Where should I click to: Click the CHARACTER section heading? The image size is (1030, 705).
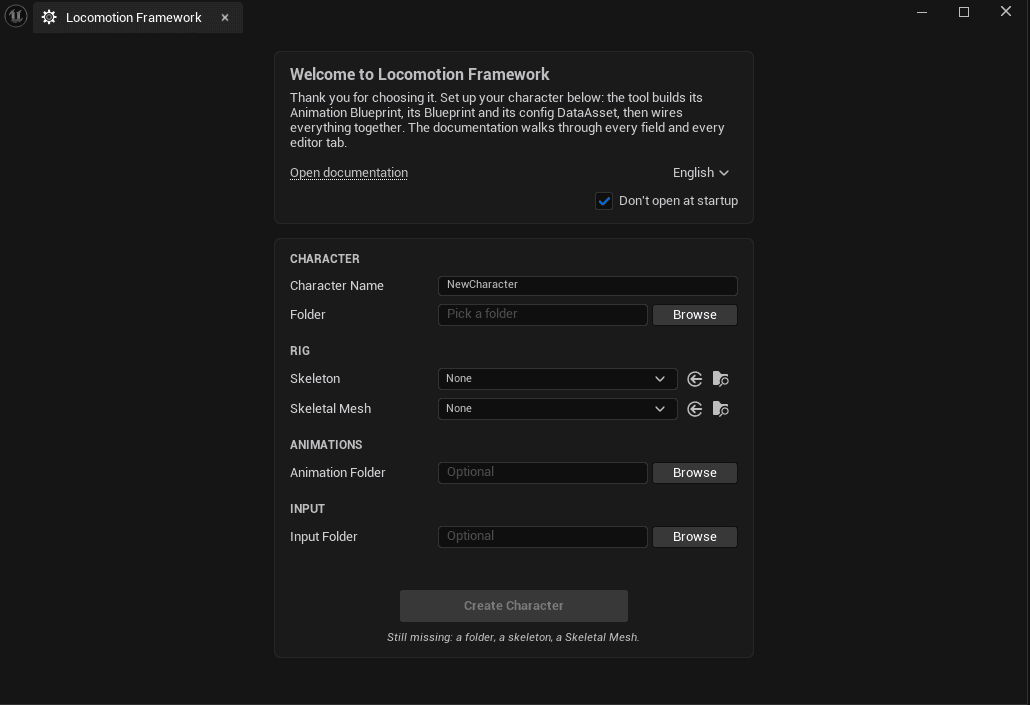325,259
